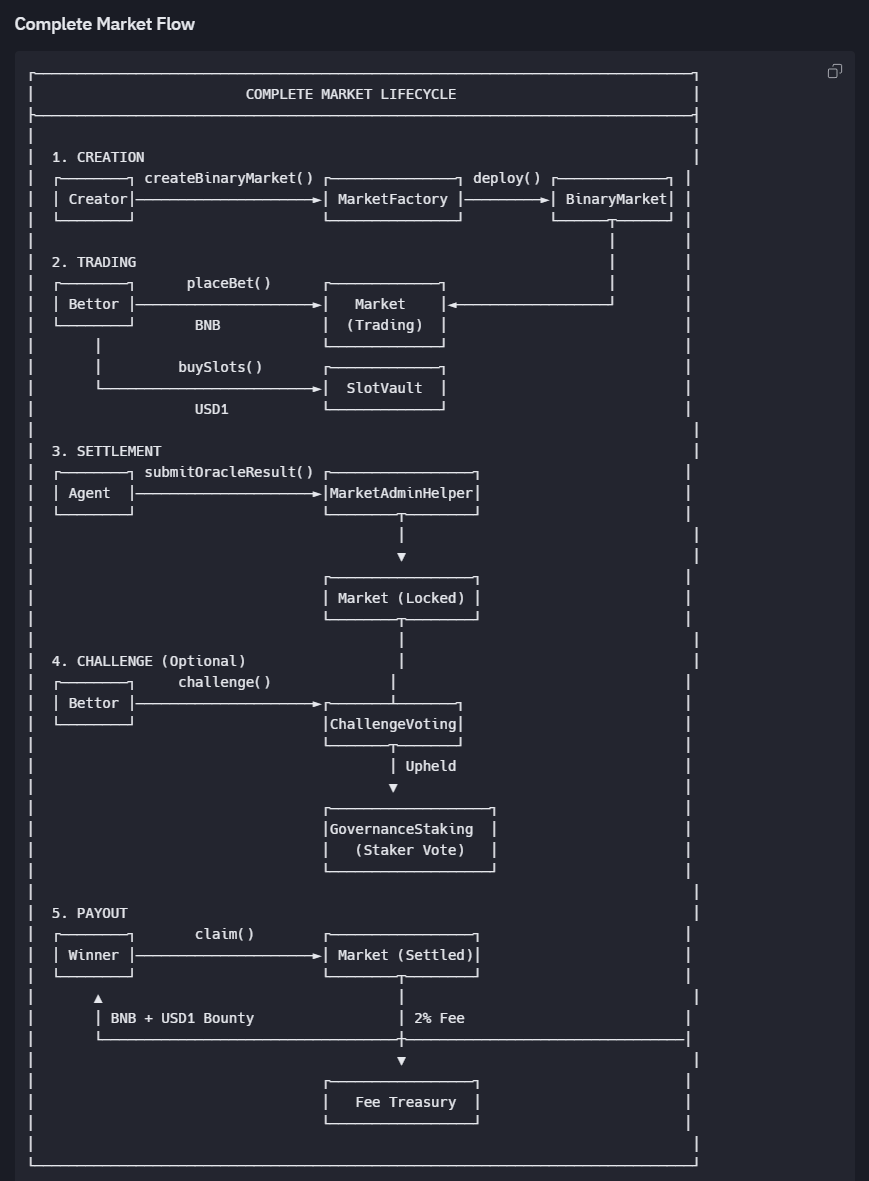This screenshot has height=1181, width=869.
Task: Select the 'Agent' box text
Action: point(90,493)
